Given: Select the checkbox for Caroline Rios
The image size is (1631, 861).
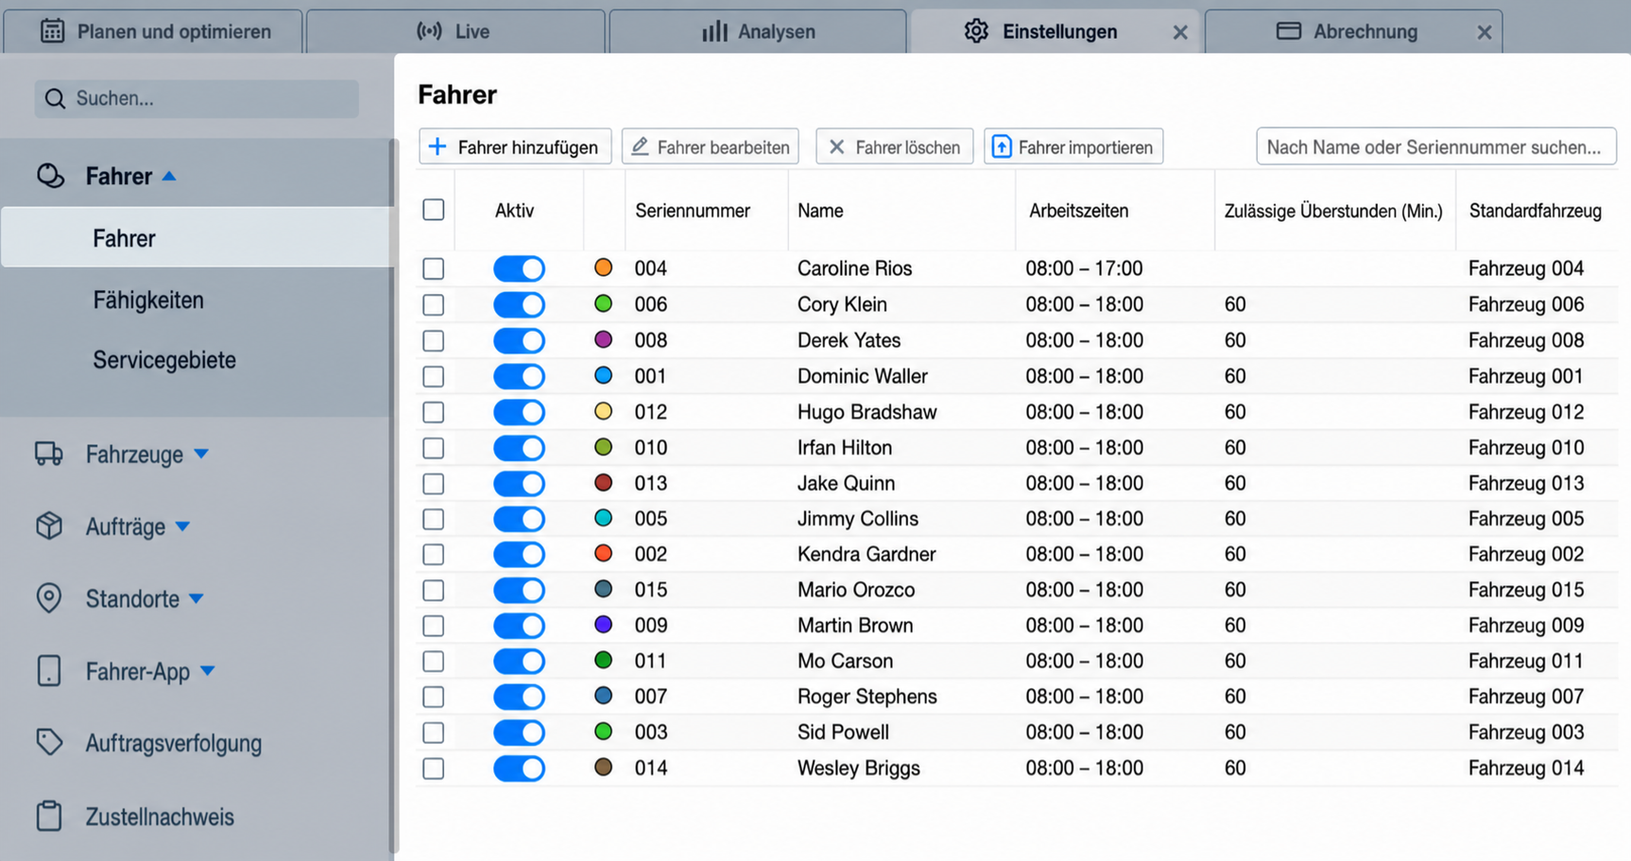Looking at the screenshot, I should 433,269.
